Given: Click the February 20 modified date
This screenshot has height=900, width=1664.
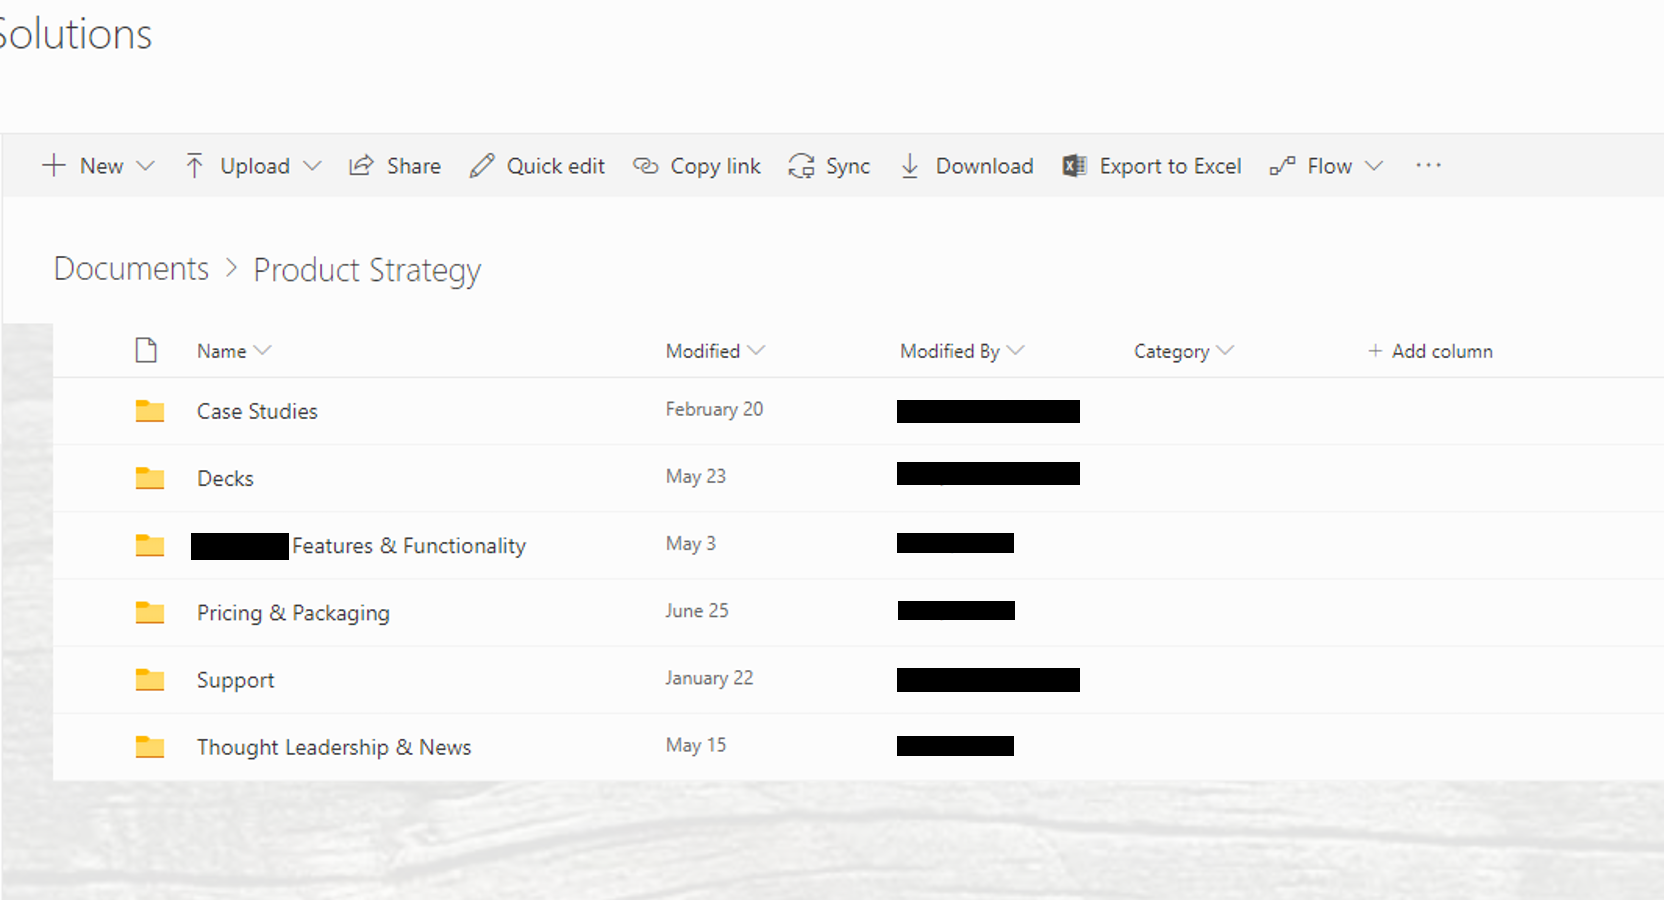Looking at the screenshot, I should pos(714,409).
